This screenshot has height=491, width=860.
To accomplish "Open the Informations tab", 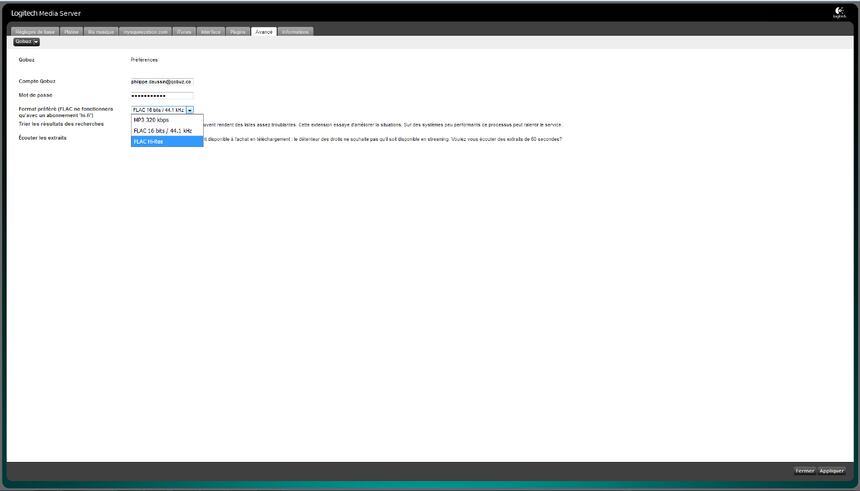I will click(x=296, y=32).
